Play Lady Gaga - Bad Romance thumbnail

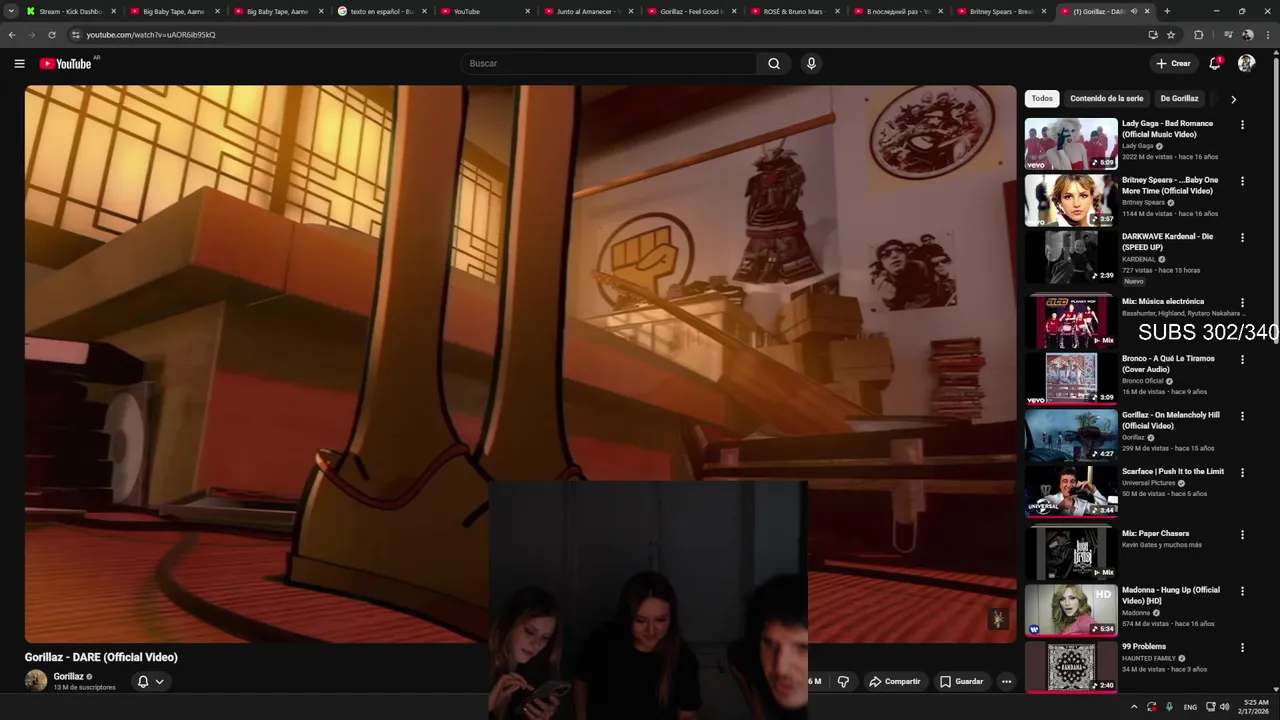1071,144
